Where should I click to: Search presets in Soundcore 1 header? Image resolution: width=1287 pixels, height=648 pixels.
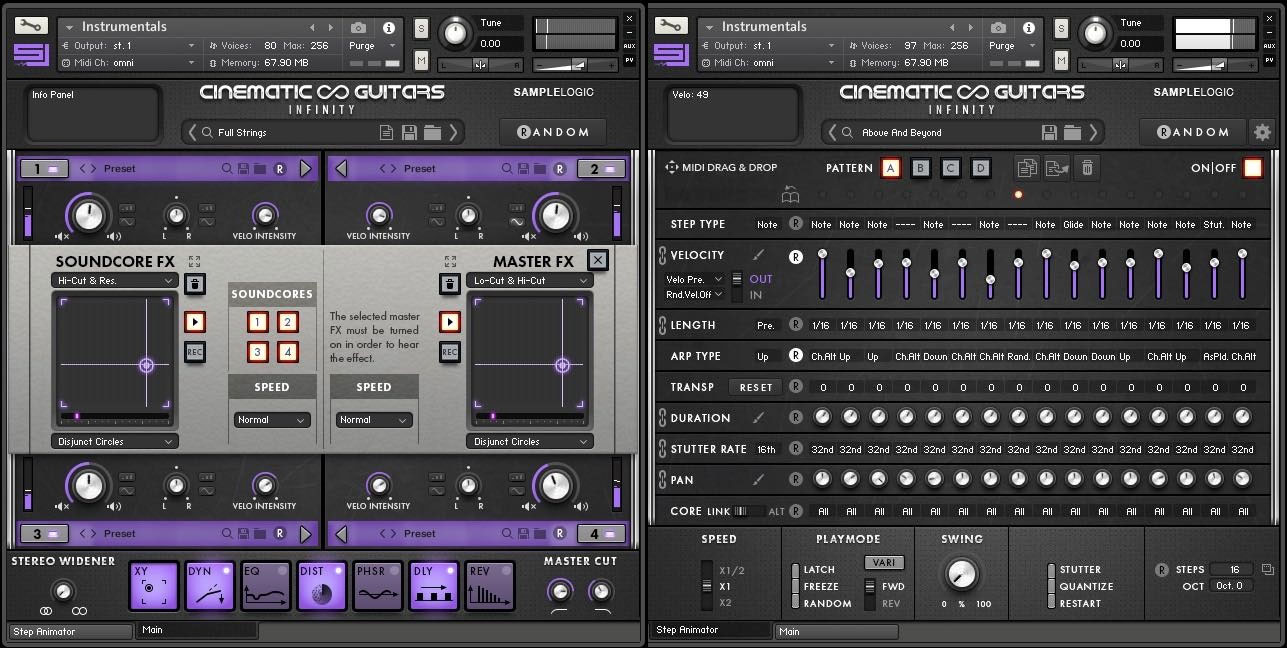tap(229, 169)
